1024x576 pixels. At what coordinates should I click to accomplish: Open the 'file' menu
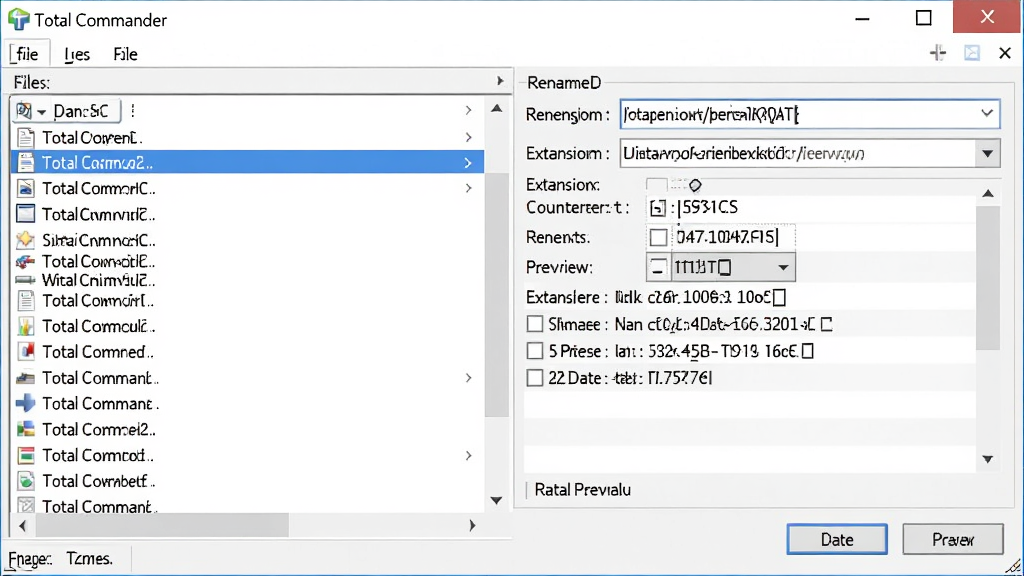tap(29, 54)
